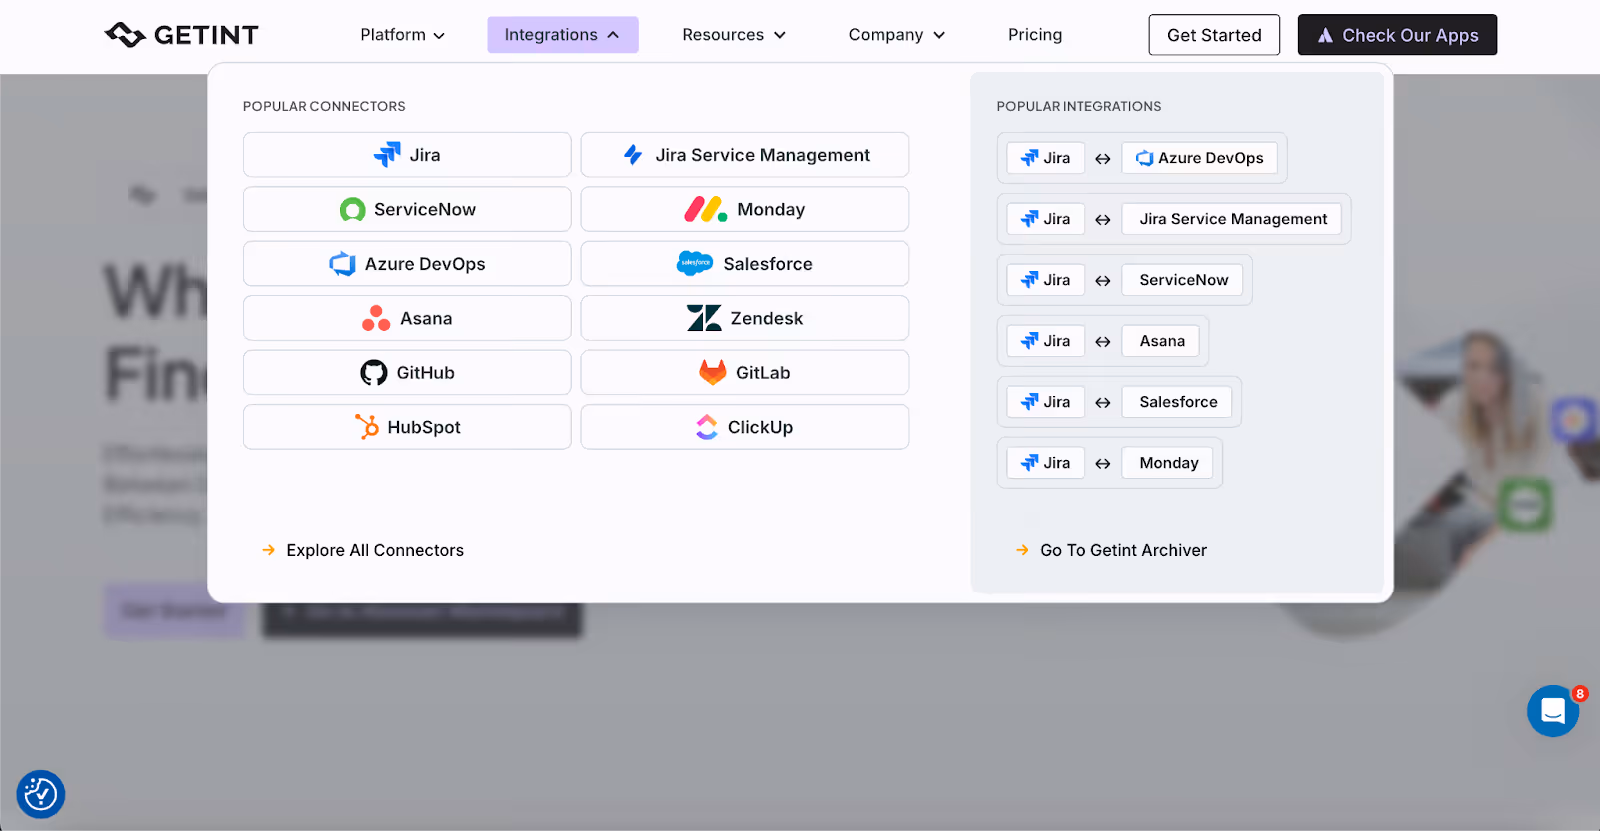Click the bidirectional arrow in the Asana row
The image size is (1600, 831).
point(1103,342)
